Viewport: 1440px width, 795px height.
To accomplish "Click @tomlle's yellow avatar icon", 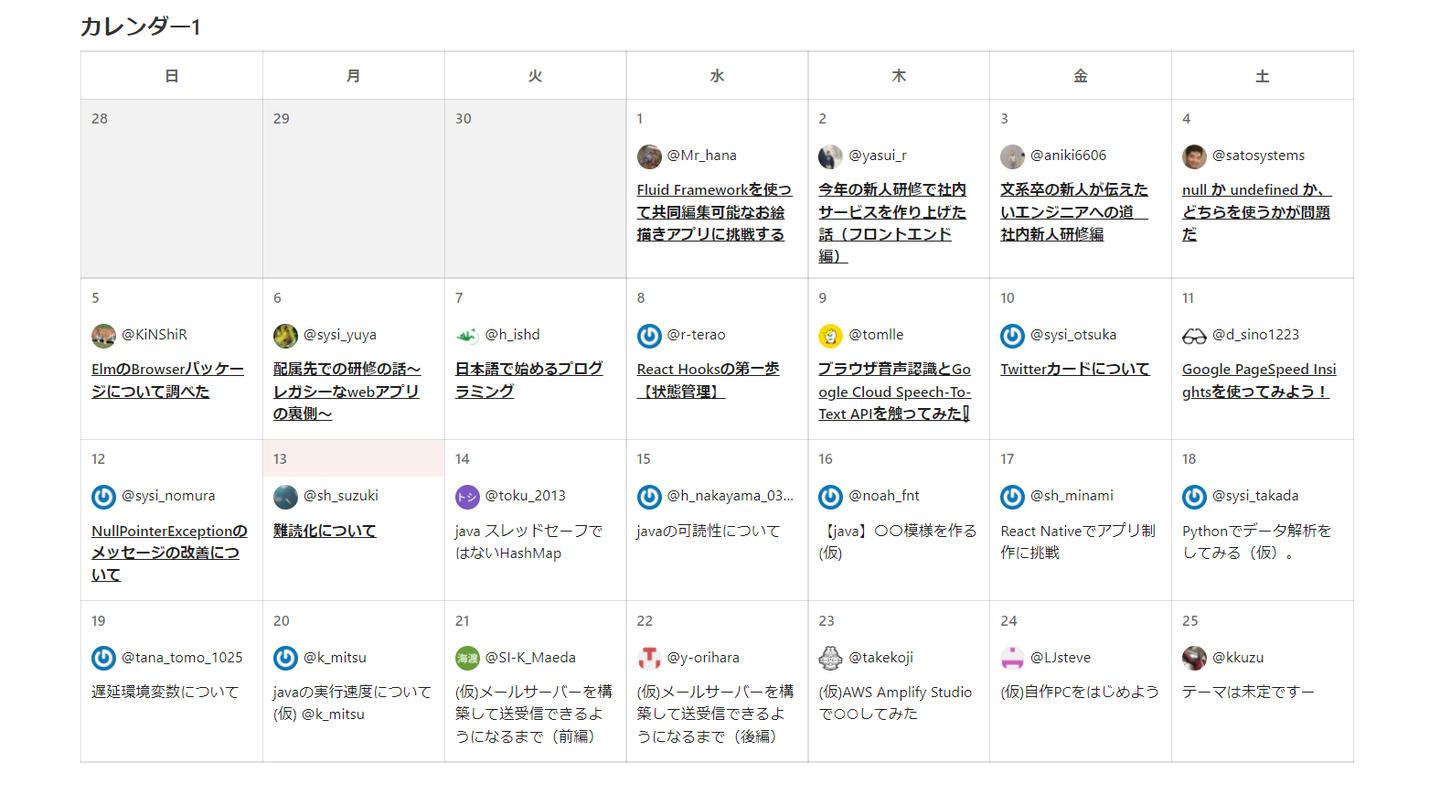I will click(831, 335).
